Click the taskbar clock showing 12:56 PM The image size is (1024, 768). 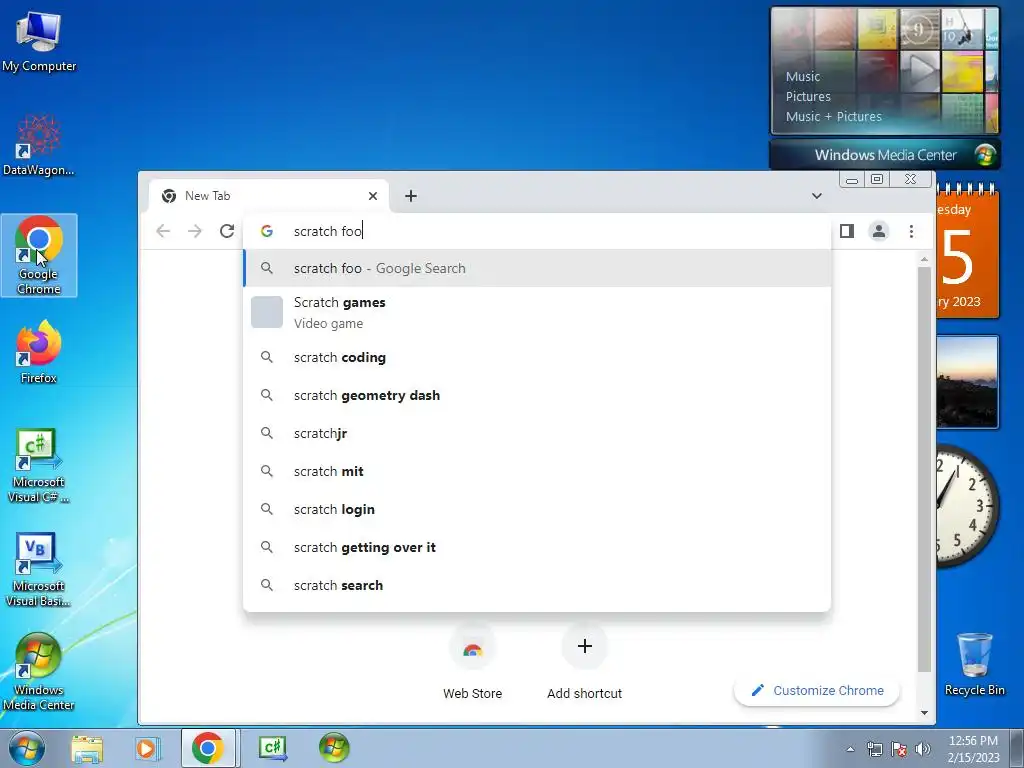[x=973, y=749]
